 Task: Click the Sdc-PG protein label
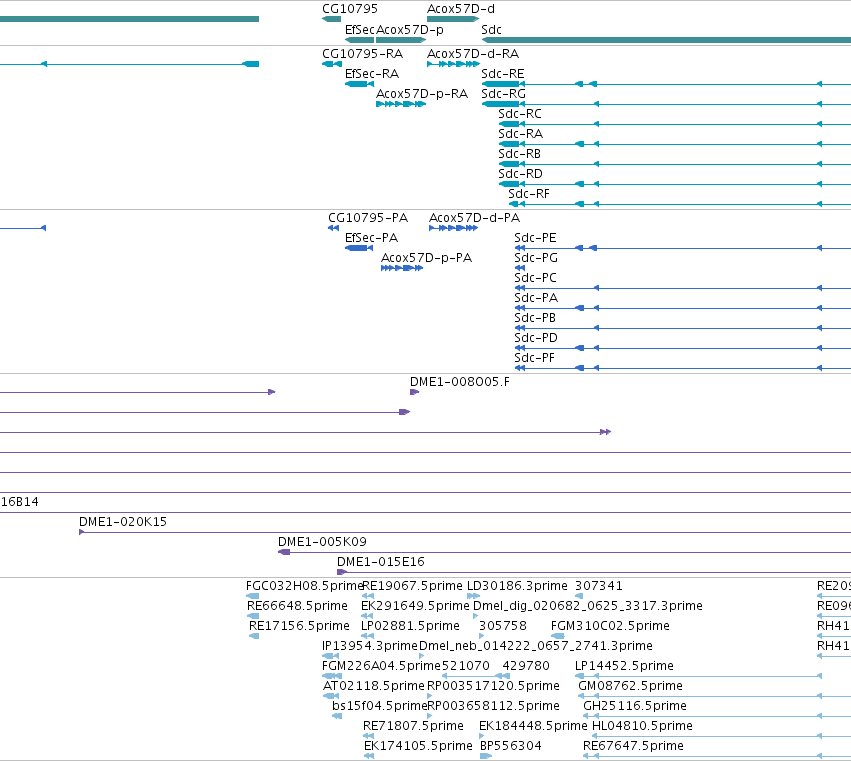(536, 258)
